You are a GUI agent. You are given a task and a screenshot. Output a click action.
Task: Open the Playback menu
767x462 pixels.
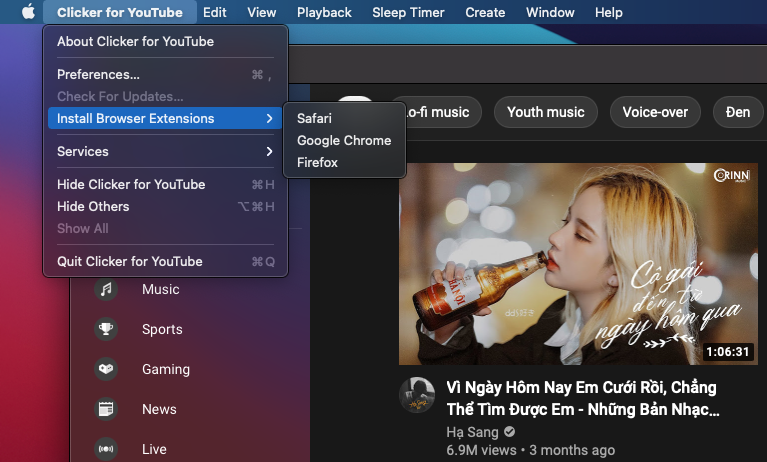coord(324,12)
